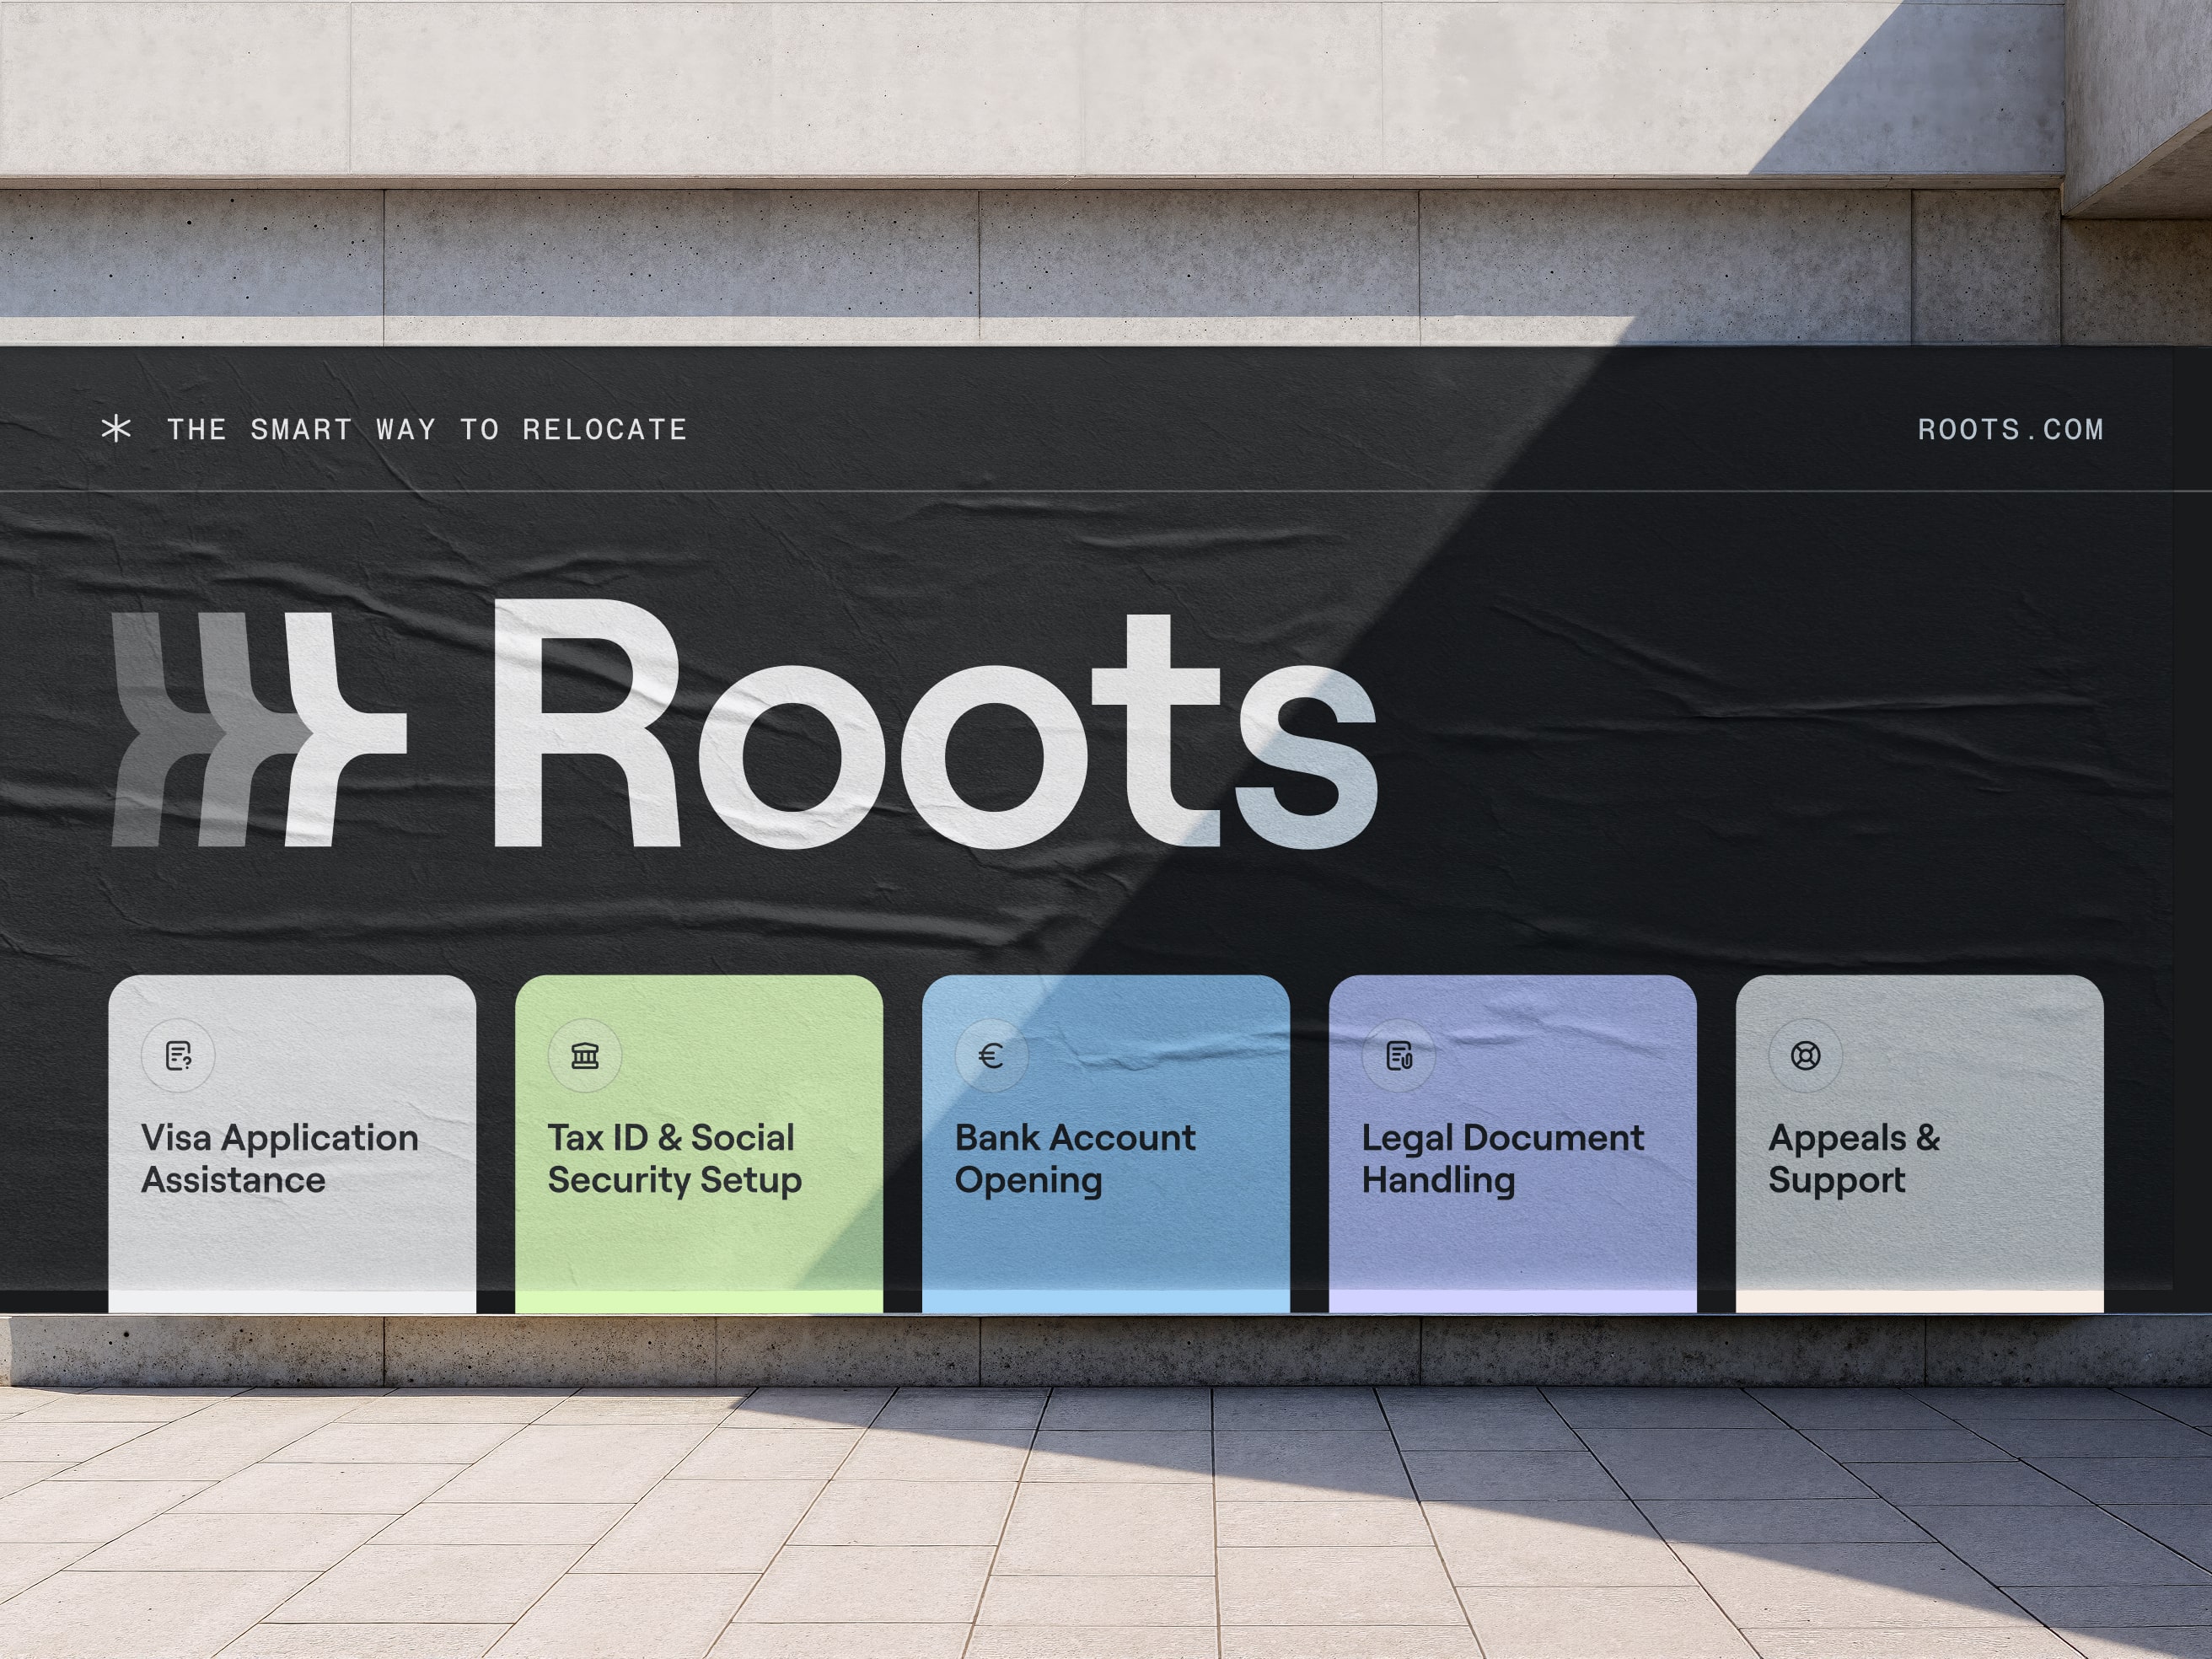The height and width of the screenshot is (1659, 2212).
Task: Click the euro currency icon
Action: click(x=991, y=1056)
